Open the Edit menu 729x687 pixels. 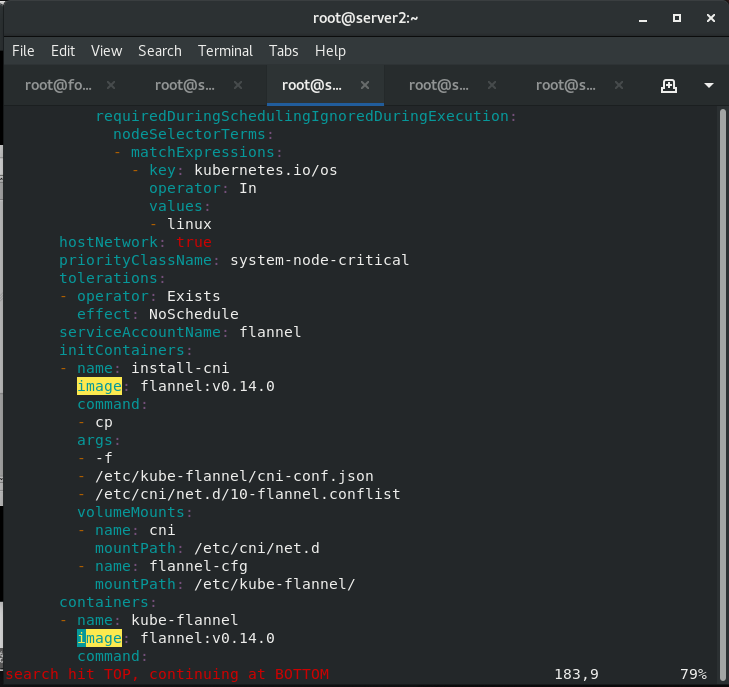click(63, 51)
